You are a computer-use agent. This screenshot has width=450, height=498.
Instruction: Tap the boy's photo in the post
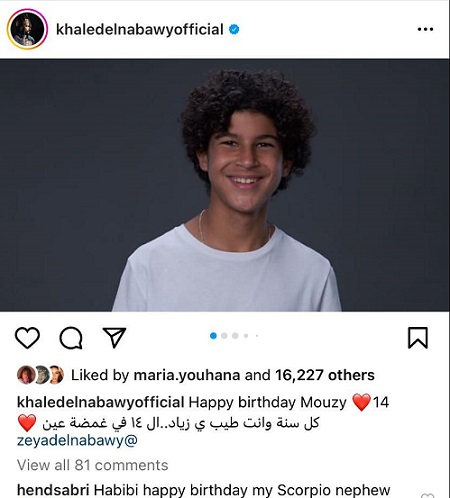tap(225, 185)
